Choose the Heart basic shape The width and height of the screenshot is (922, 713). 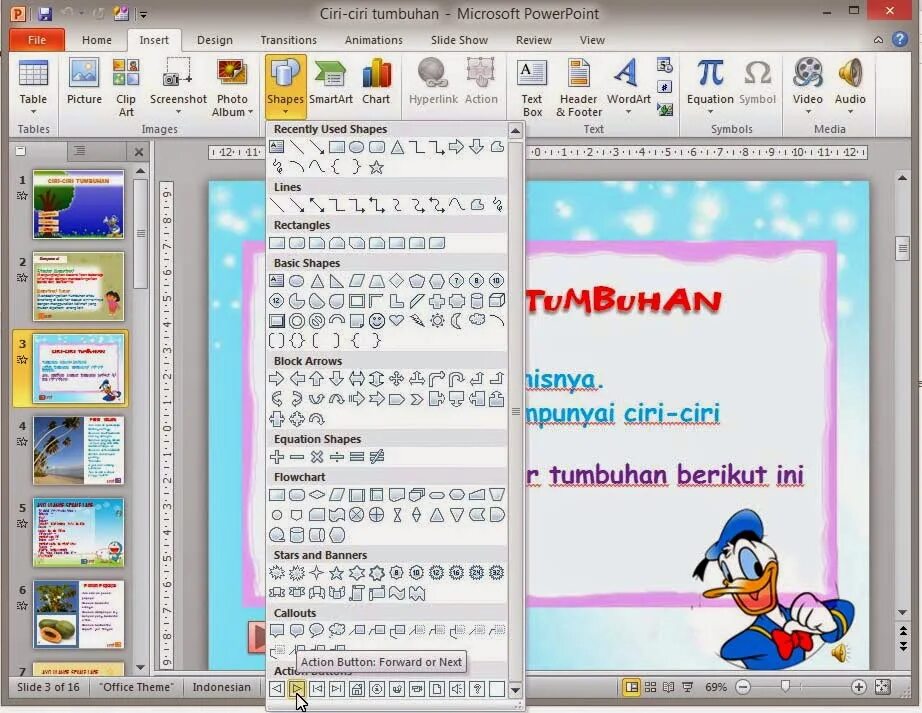tap(397, 320)
